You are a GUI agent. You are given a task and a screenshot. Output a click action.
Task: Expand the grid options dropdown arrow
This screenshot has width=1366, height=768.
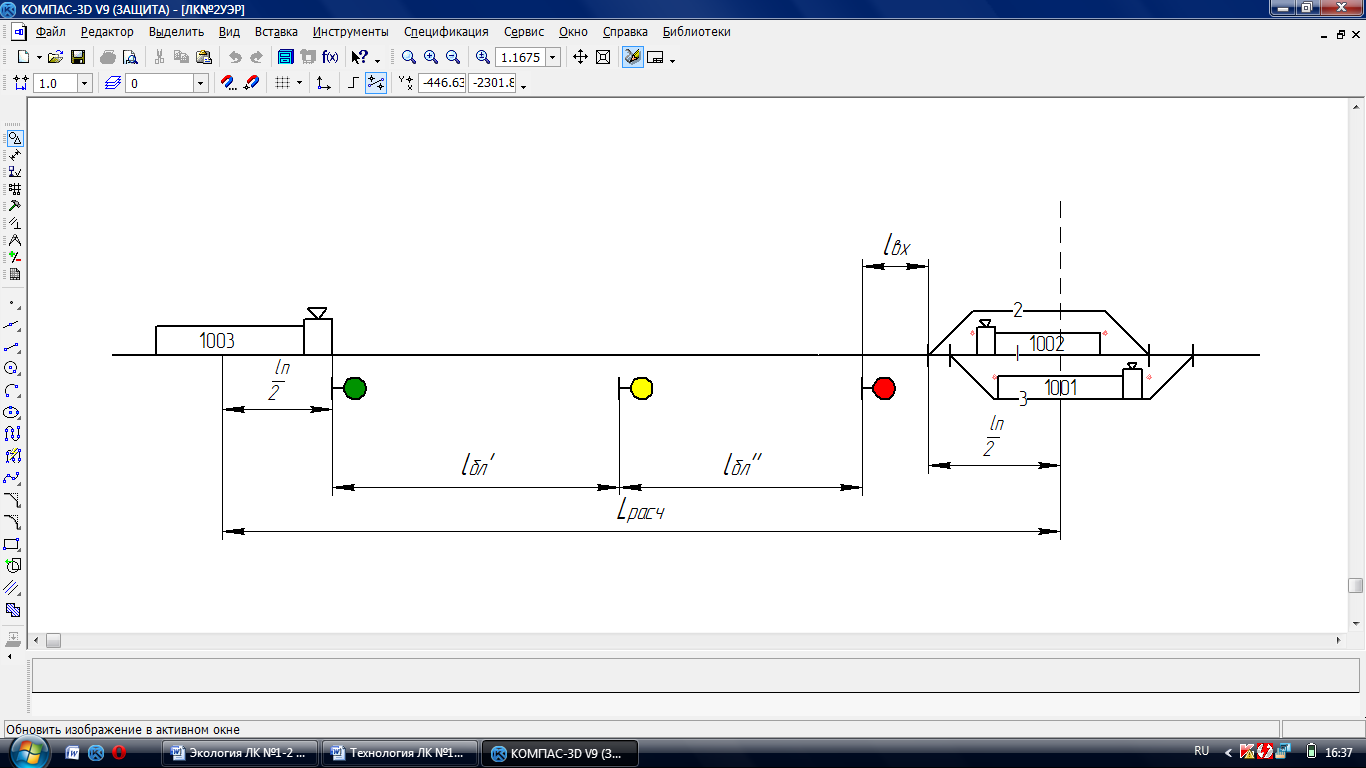click(x=299, y=84)
